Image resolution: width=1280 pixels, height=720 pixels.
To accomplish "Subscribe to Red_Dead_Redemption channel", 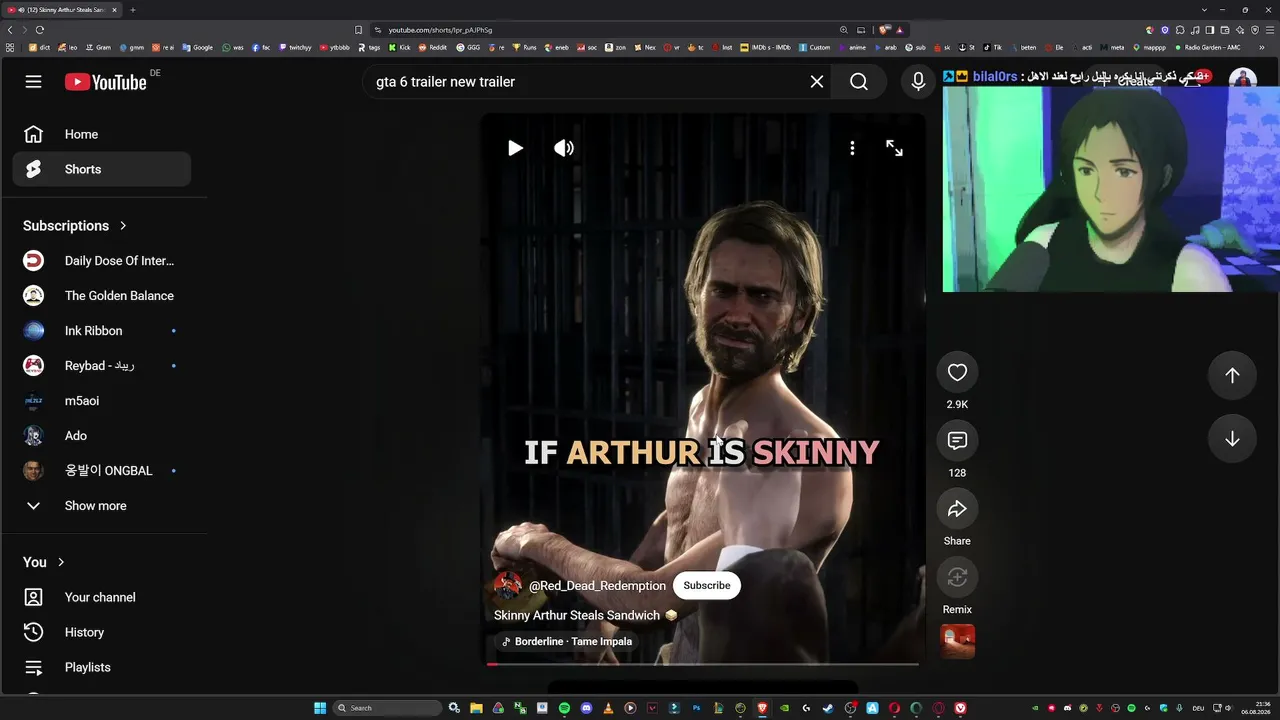I will tap(707, 586).
